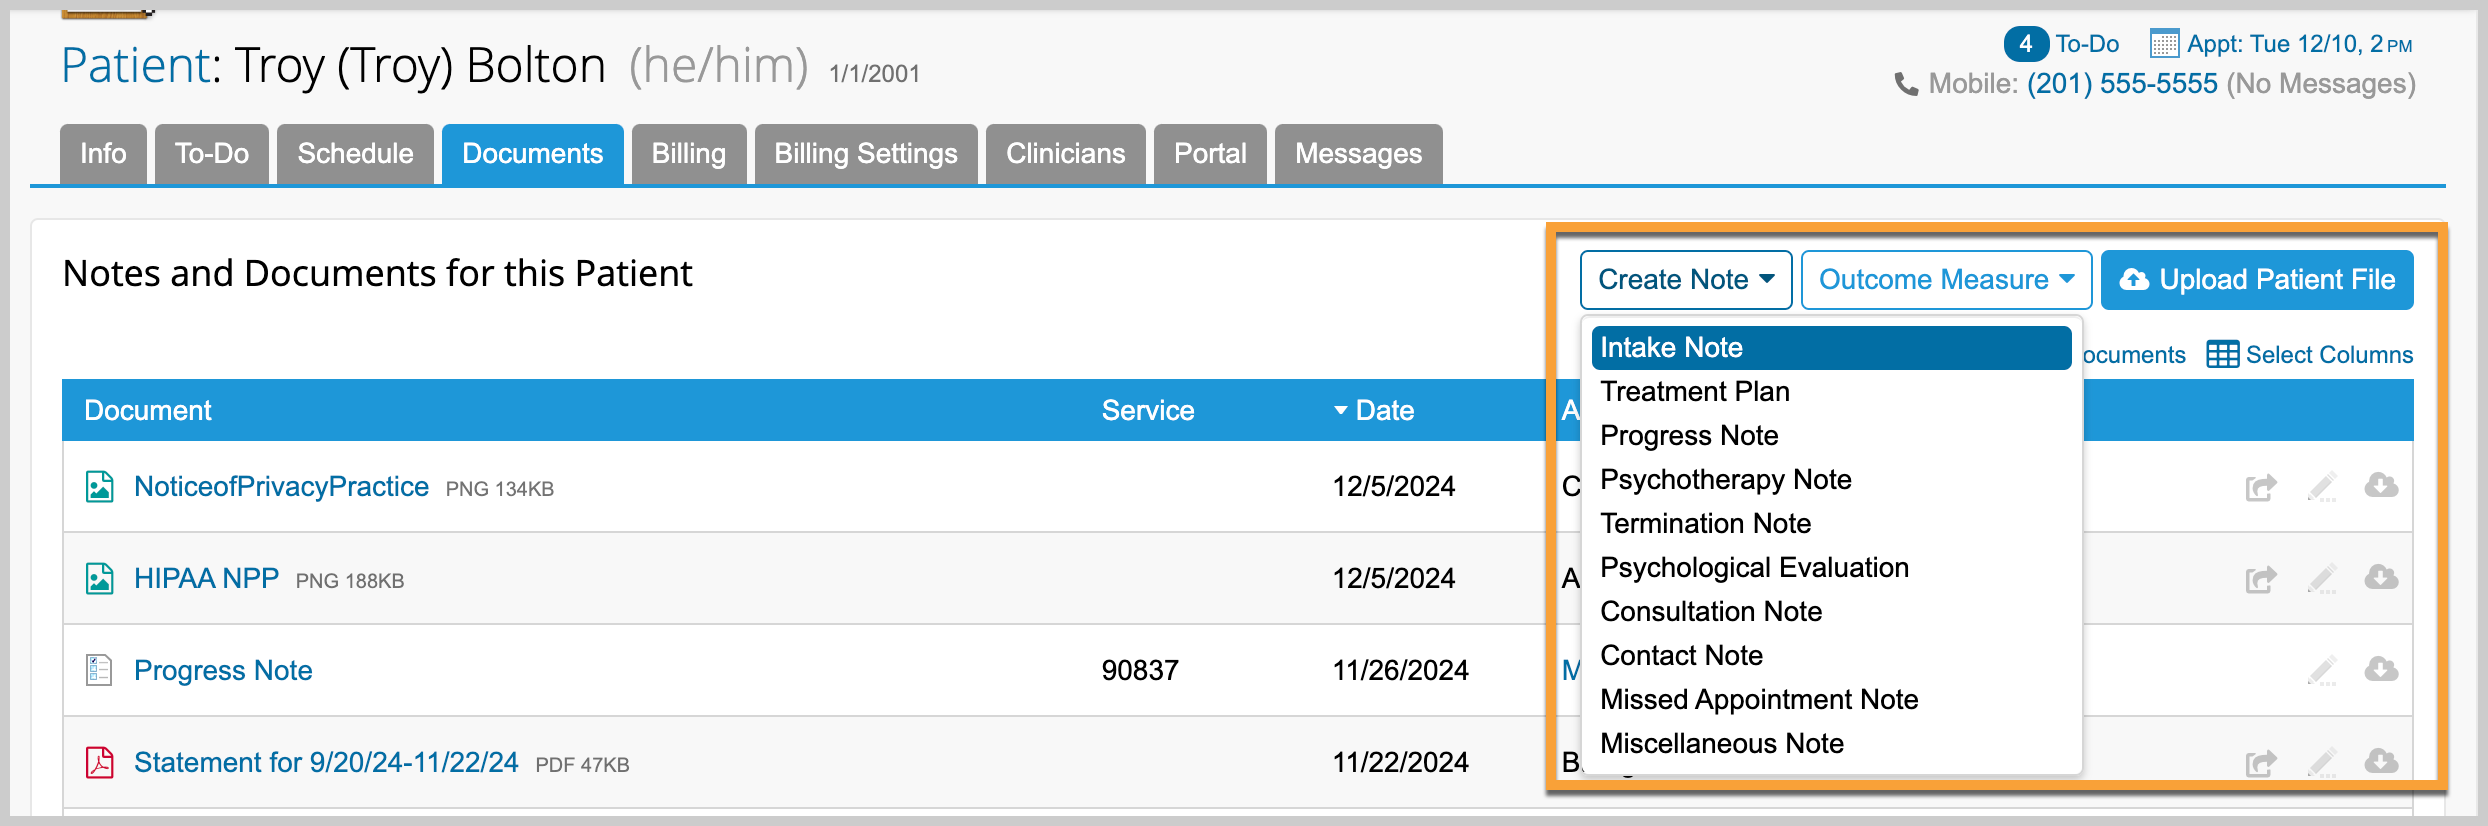Screen dimensions: 2488x826
Task: Select Treatment Plan from the note list
Action: tap(1694, 392)
